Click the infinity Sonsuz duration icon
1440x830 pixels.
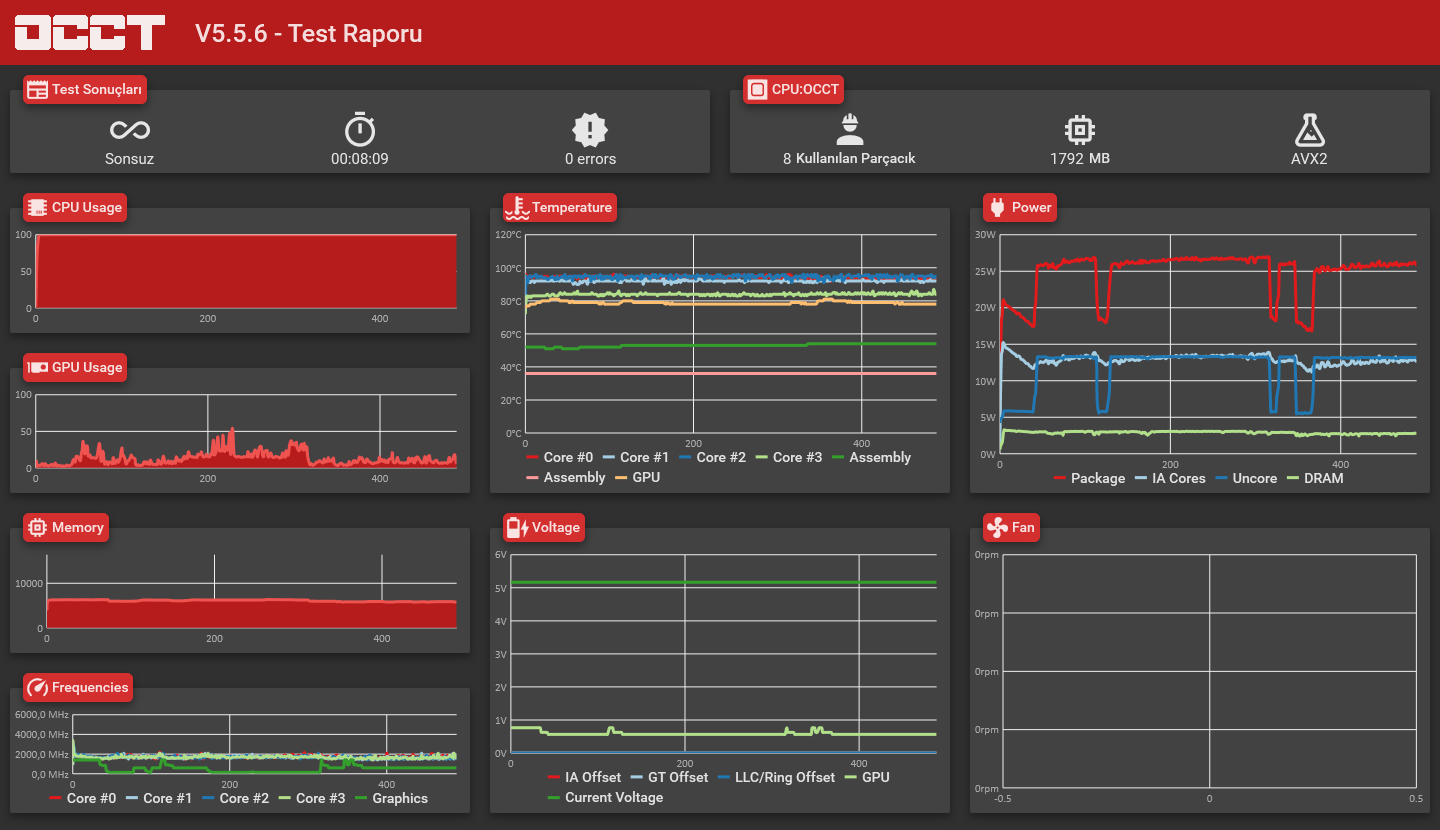130,130
